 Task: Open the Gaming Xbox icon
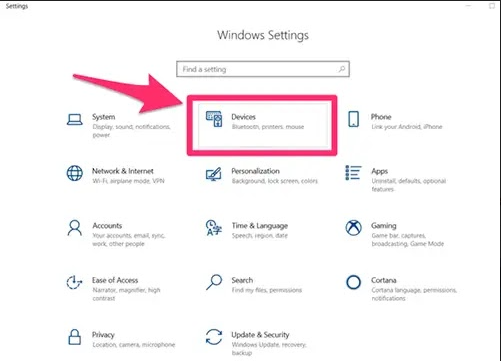[x=353, y=228]
